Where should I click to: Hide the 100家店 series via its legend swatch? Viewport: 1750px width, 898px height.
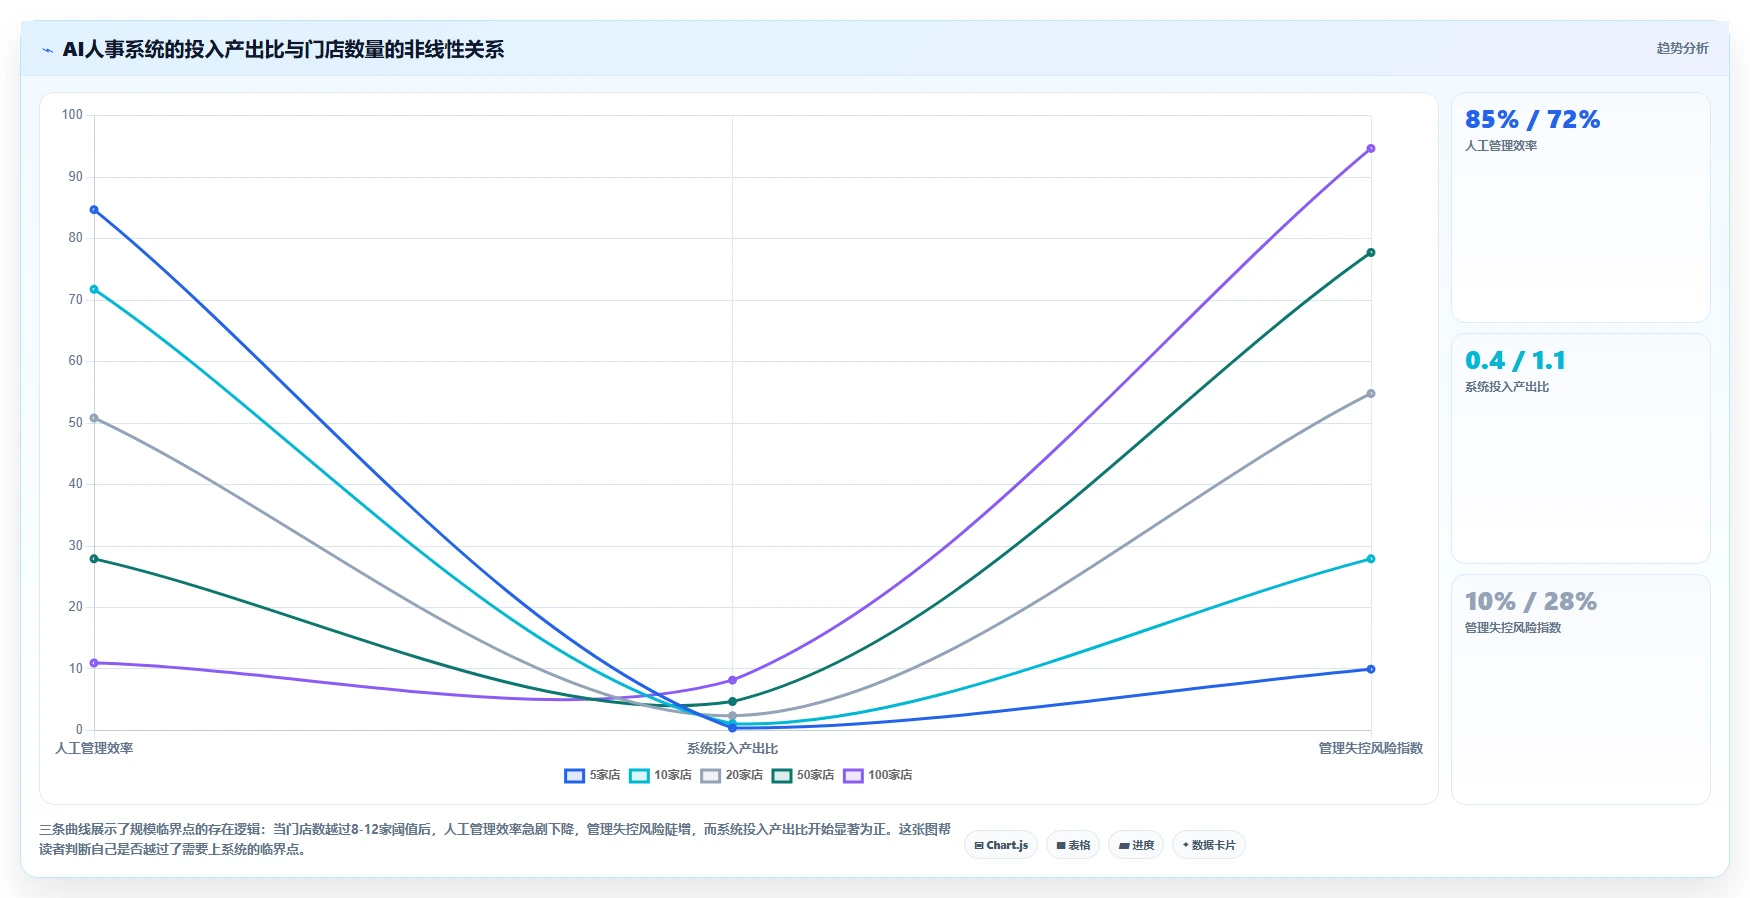853,776
